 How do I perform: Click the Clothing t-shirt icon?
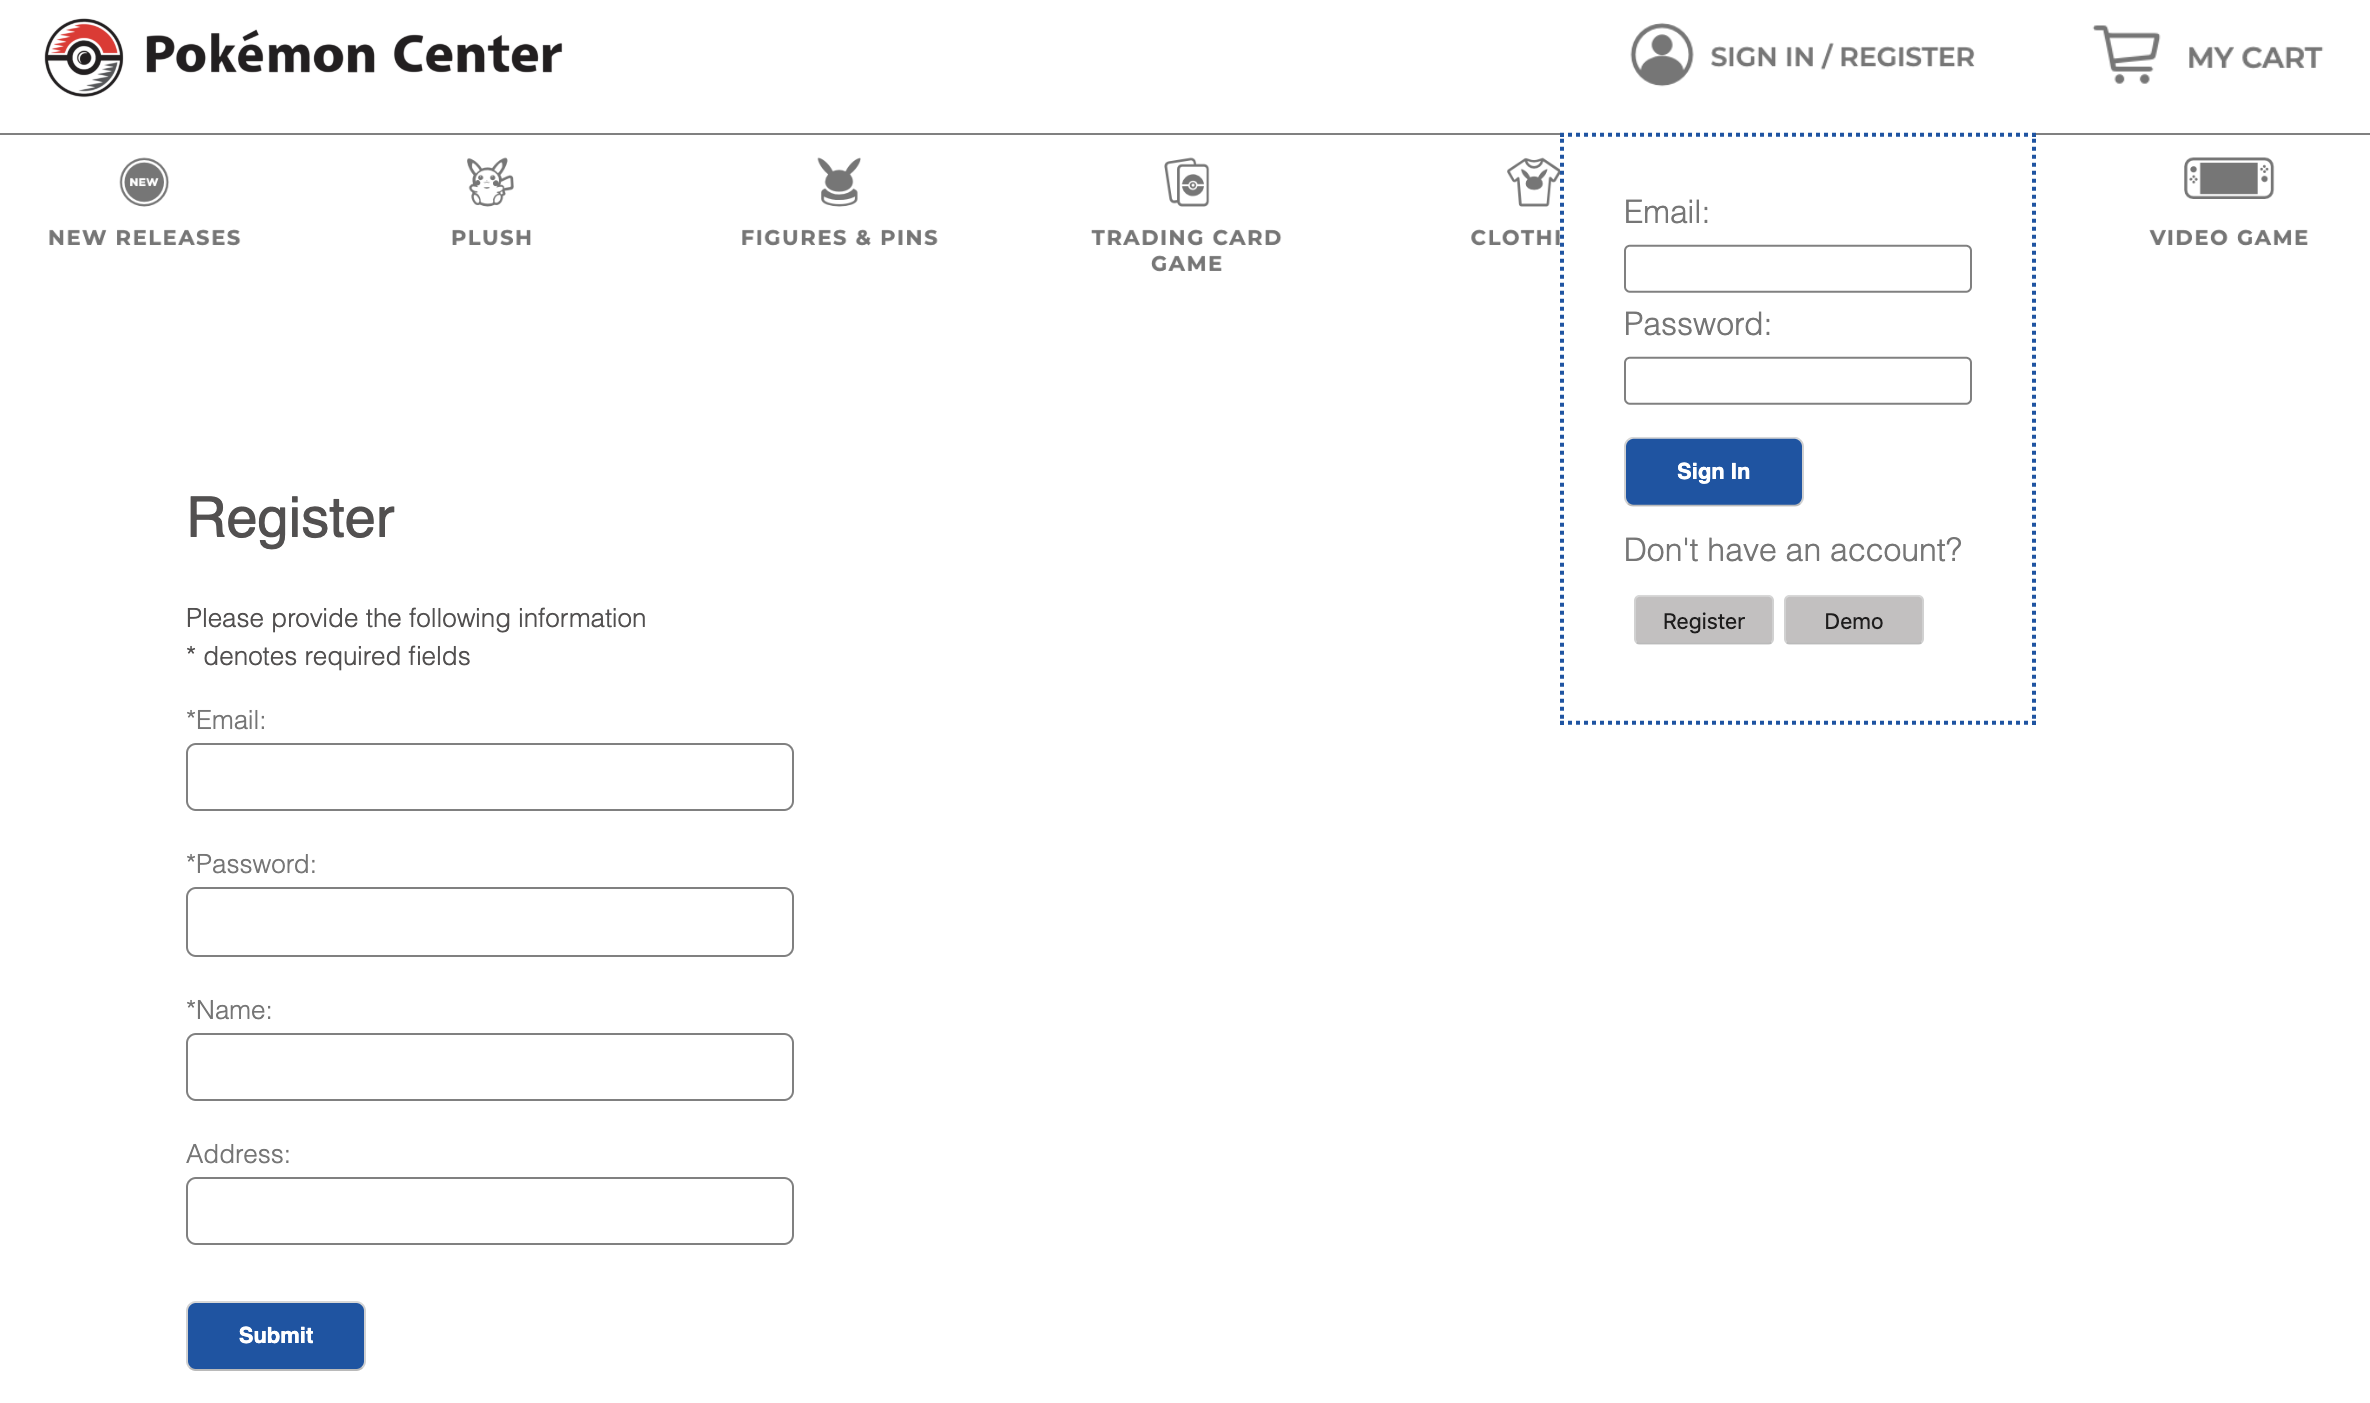point(1532,182)
